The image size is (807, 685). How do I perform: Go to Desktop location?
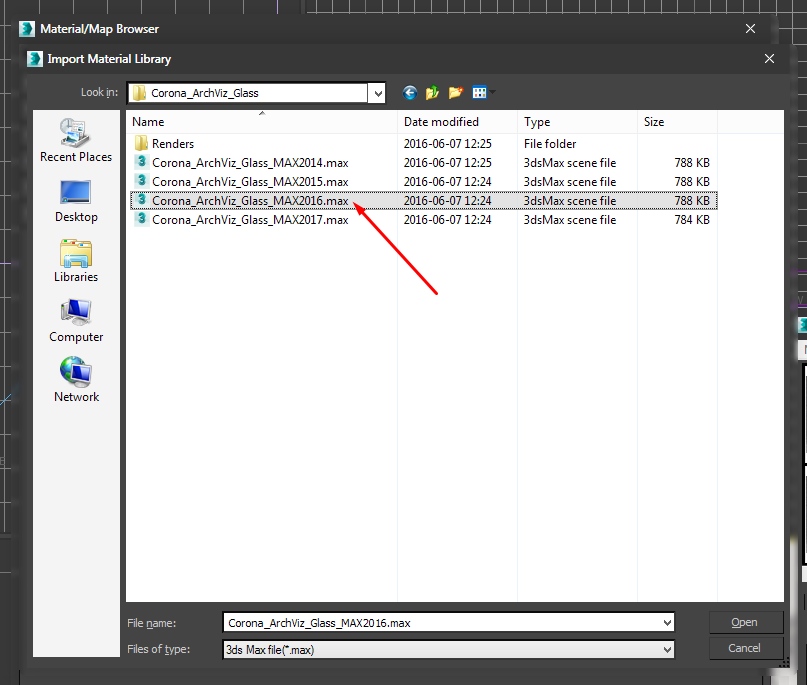point(76,201)
